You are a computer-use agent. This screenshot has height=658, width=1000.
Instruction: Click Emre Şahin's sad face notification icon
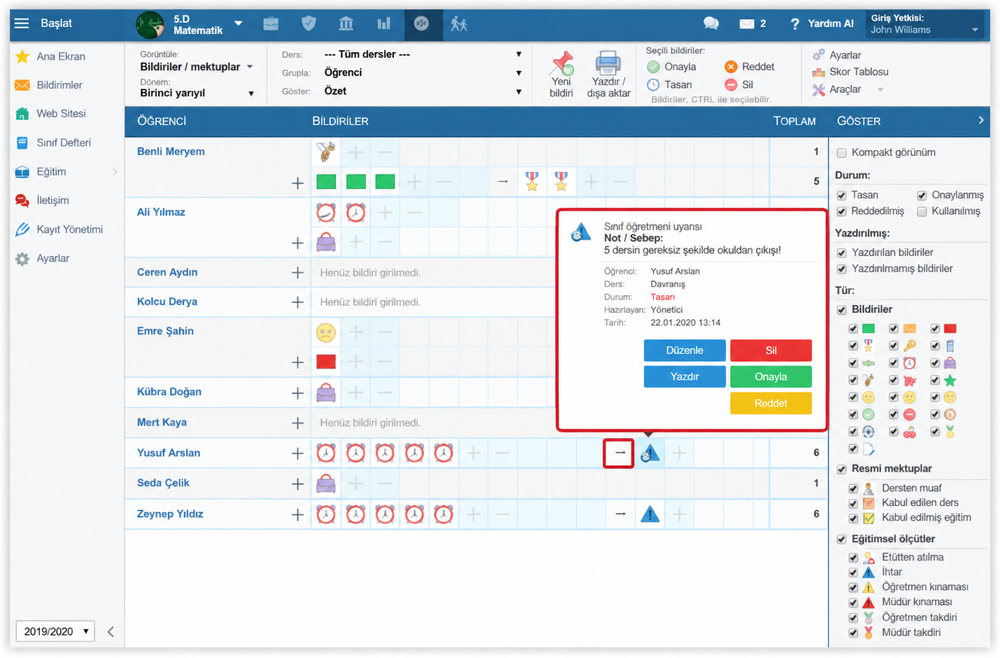(326, 332)
